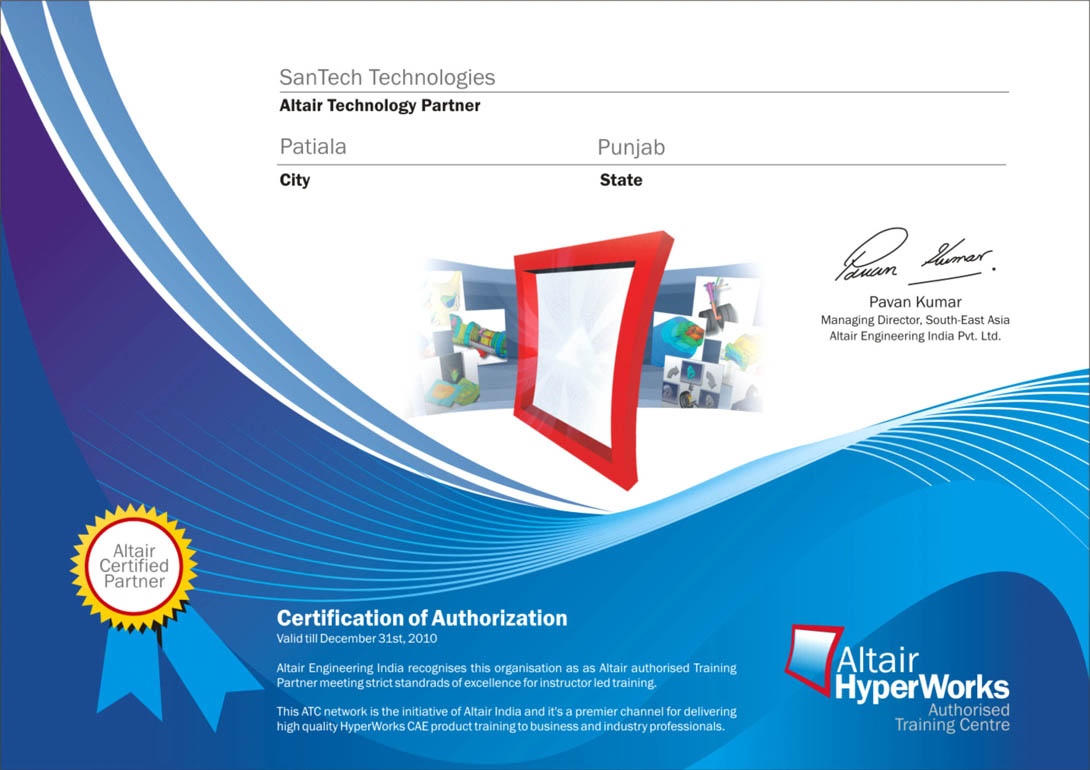Click the Altair Certified Partner seal
The width and height of the screenshot is (1090, 770).
click(x=133, y=568)
